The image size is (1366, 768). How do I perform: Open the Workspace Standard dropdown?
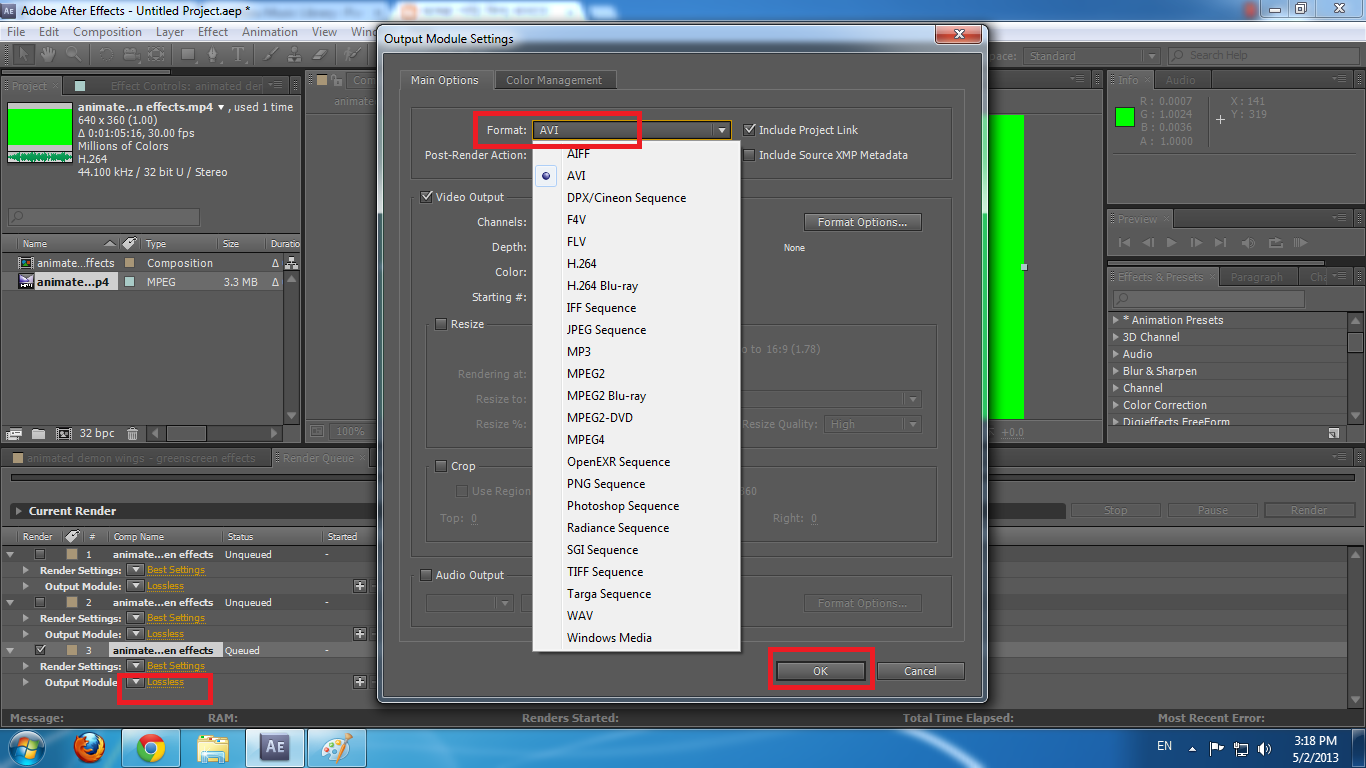(x=1091, y=56)
